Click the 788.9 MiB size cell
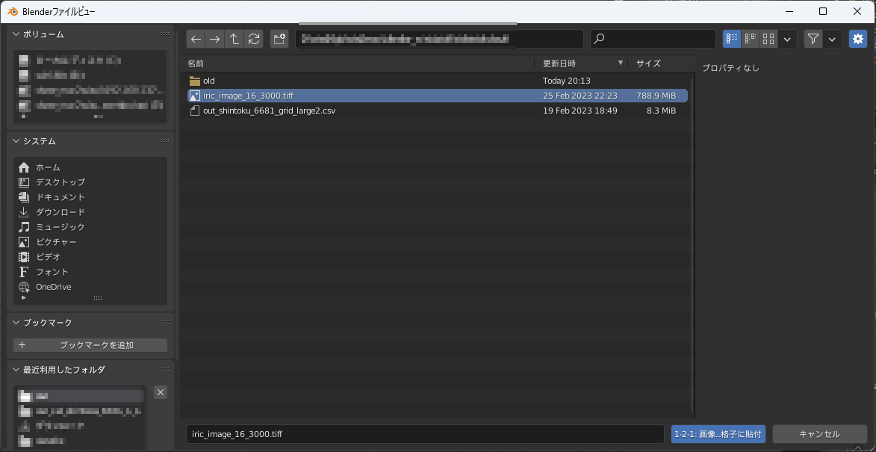The height and width of the screenshot is (452, 876). coord(656,96)
